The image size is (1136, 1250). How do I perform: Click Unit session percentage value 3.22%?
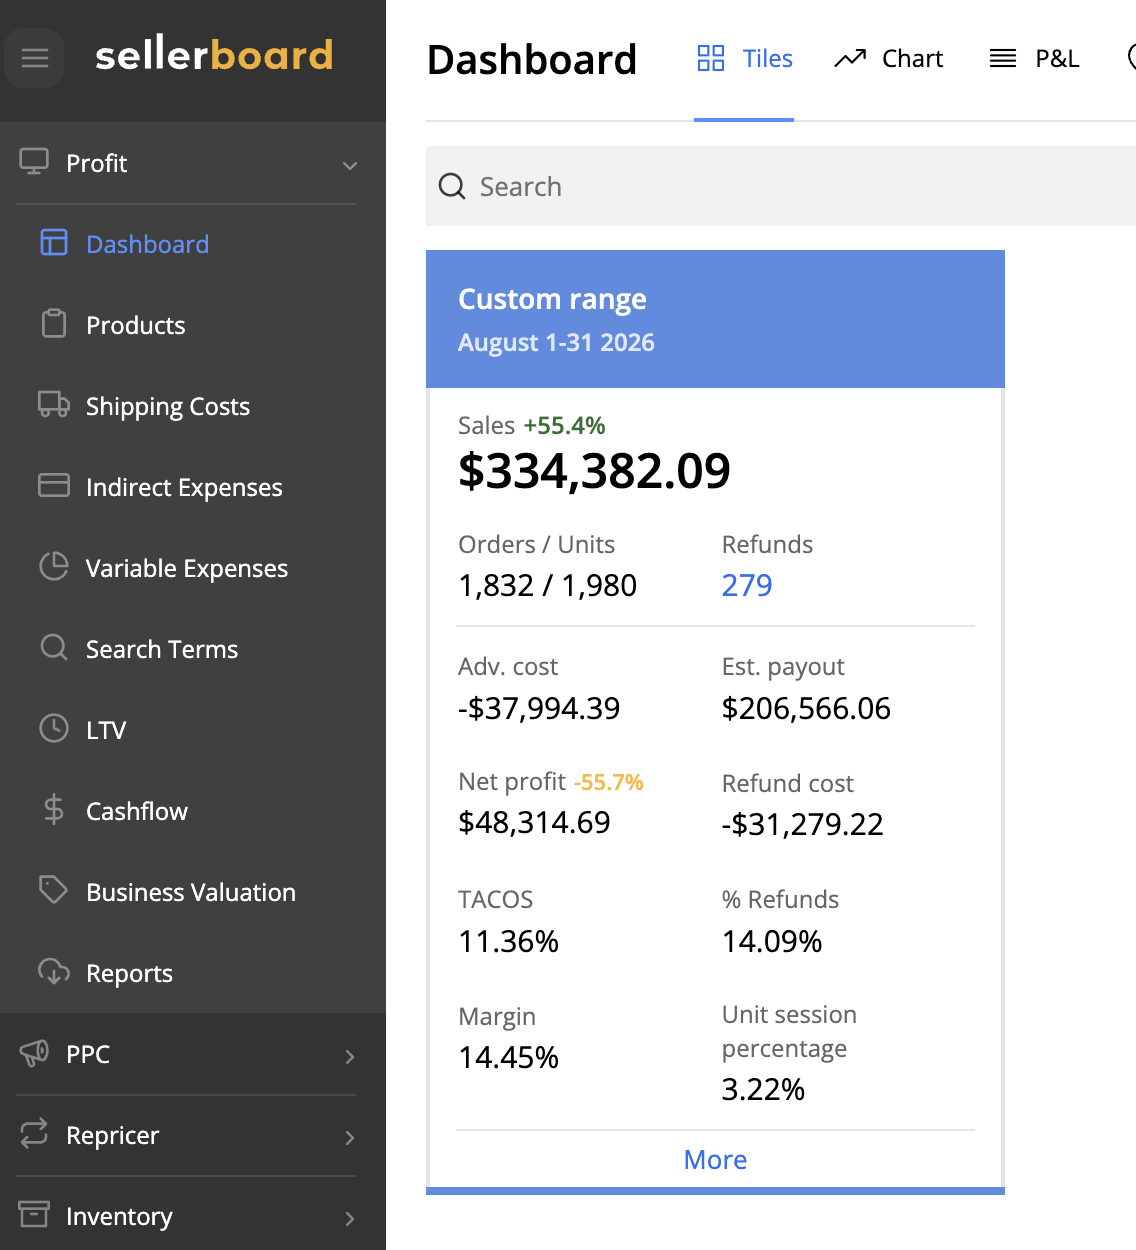click(x=763, y=1089)
